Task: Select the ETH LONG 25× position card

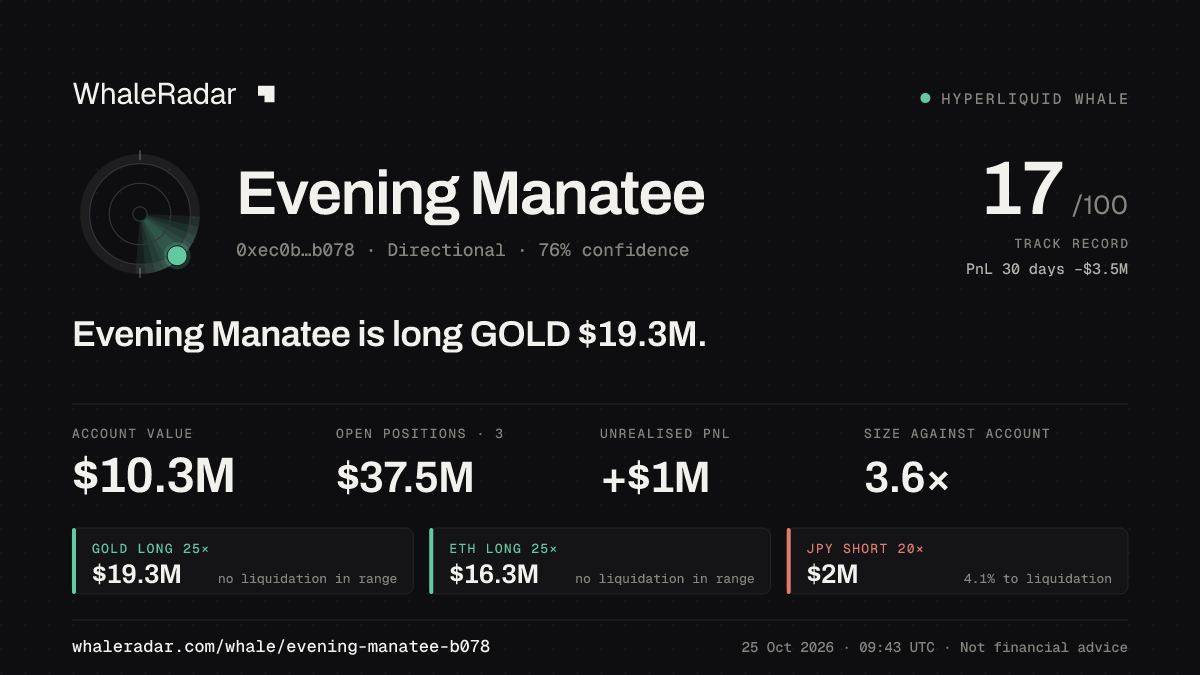Action: (600, 561)
